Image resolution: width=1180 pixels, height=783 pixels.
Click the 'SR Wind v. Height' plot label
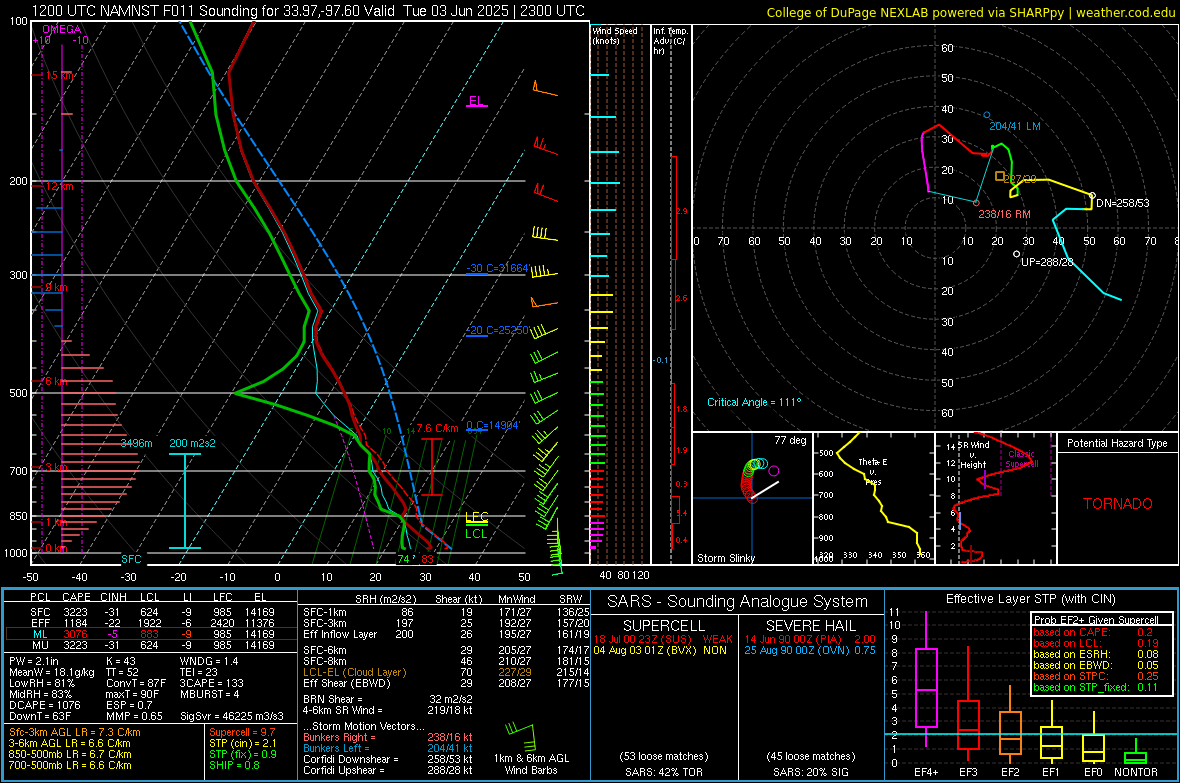(973, 455)
